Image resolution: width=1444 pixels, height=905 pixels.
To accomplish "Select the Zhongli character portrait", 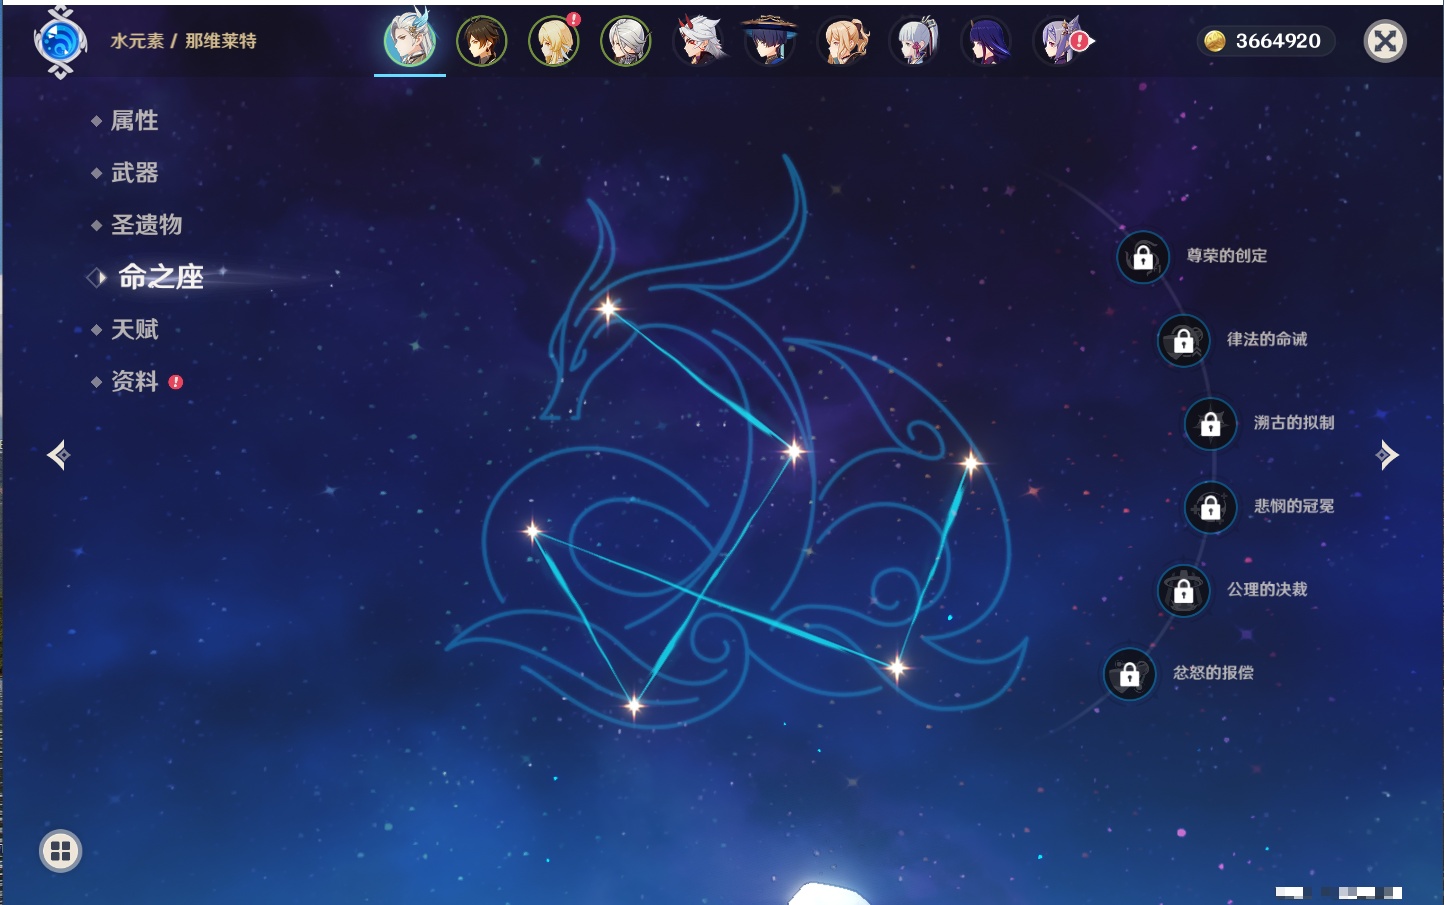I will click(x=481, y=41).
